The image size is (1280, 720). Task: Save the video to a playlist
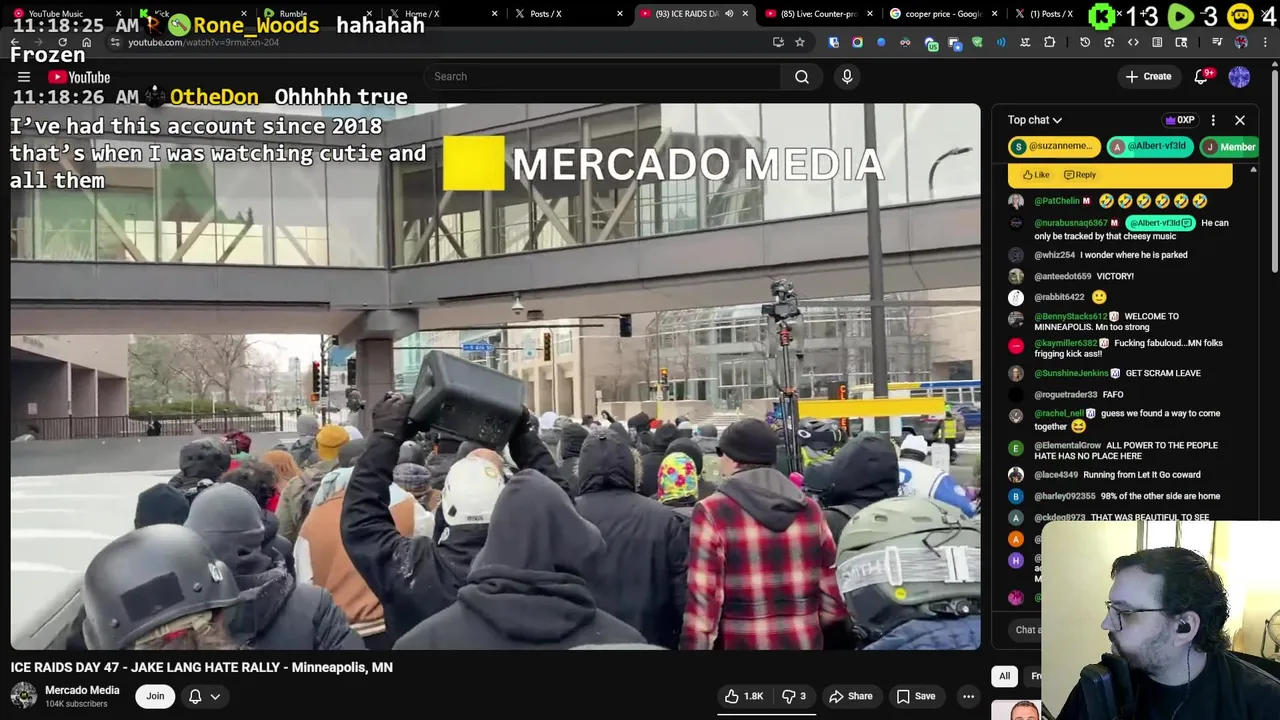pyautogui.click(x=916, y=696)
